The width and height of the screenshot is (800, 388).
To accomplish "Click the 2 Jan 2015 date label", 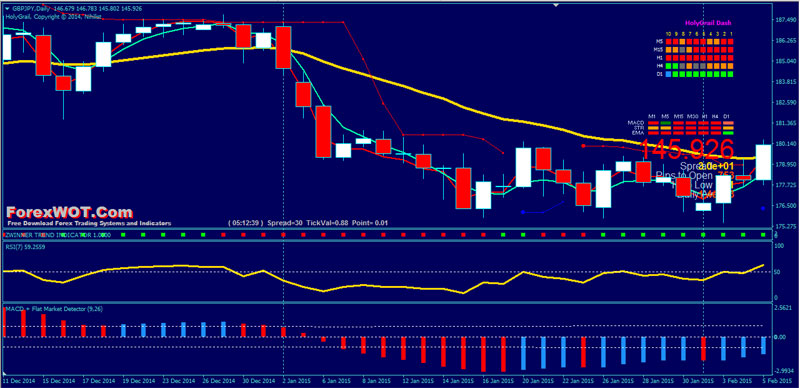I will (x=298, y=381).
